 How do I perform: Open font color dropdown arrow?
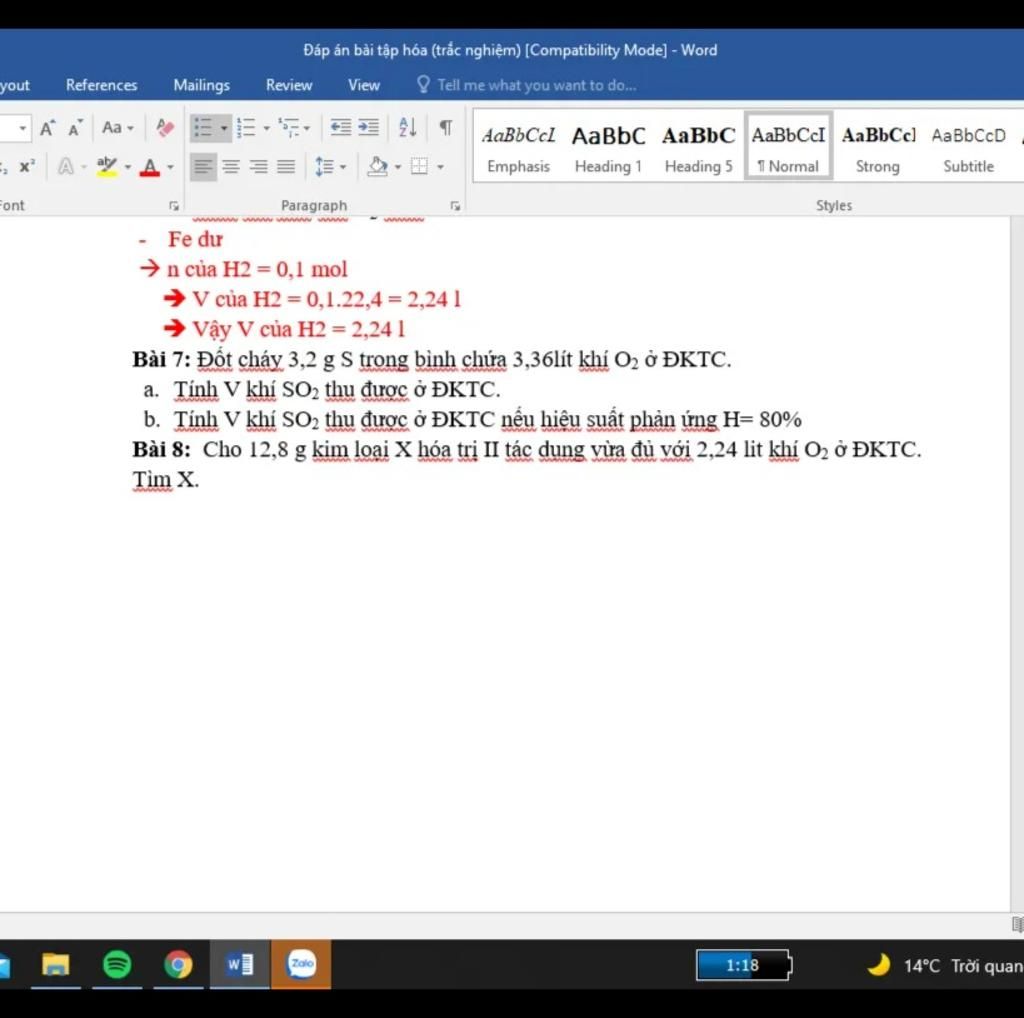170,167
